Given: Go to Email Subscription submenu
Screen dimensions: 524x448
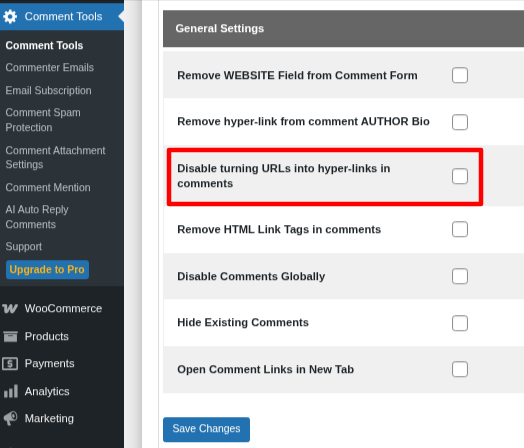Looking at the screenshot, I should (x=48, y=91).
